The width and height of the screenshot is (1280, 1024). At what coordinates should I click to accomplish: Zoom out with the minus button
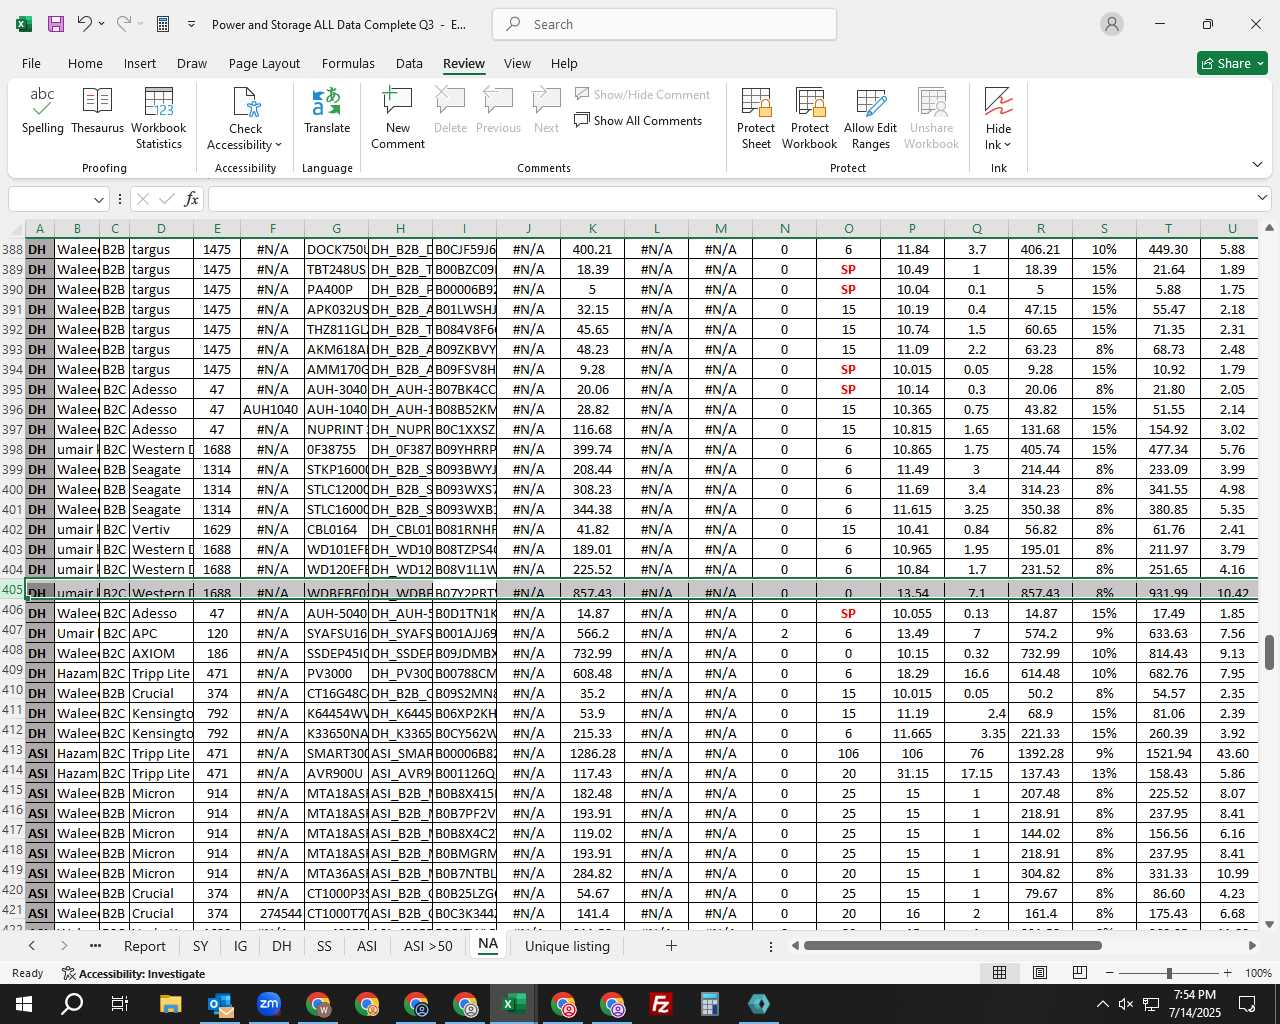[1109, 973]
